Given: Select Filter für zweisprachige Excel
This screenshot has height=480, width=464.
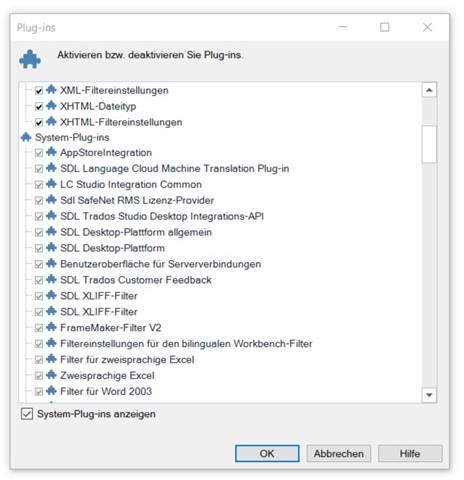Looking at the screenshot, I should (127, 359).
